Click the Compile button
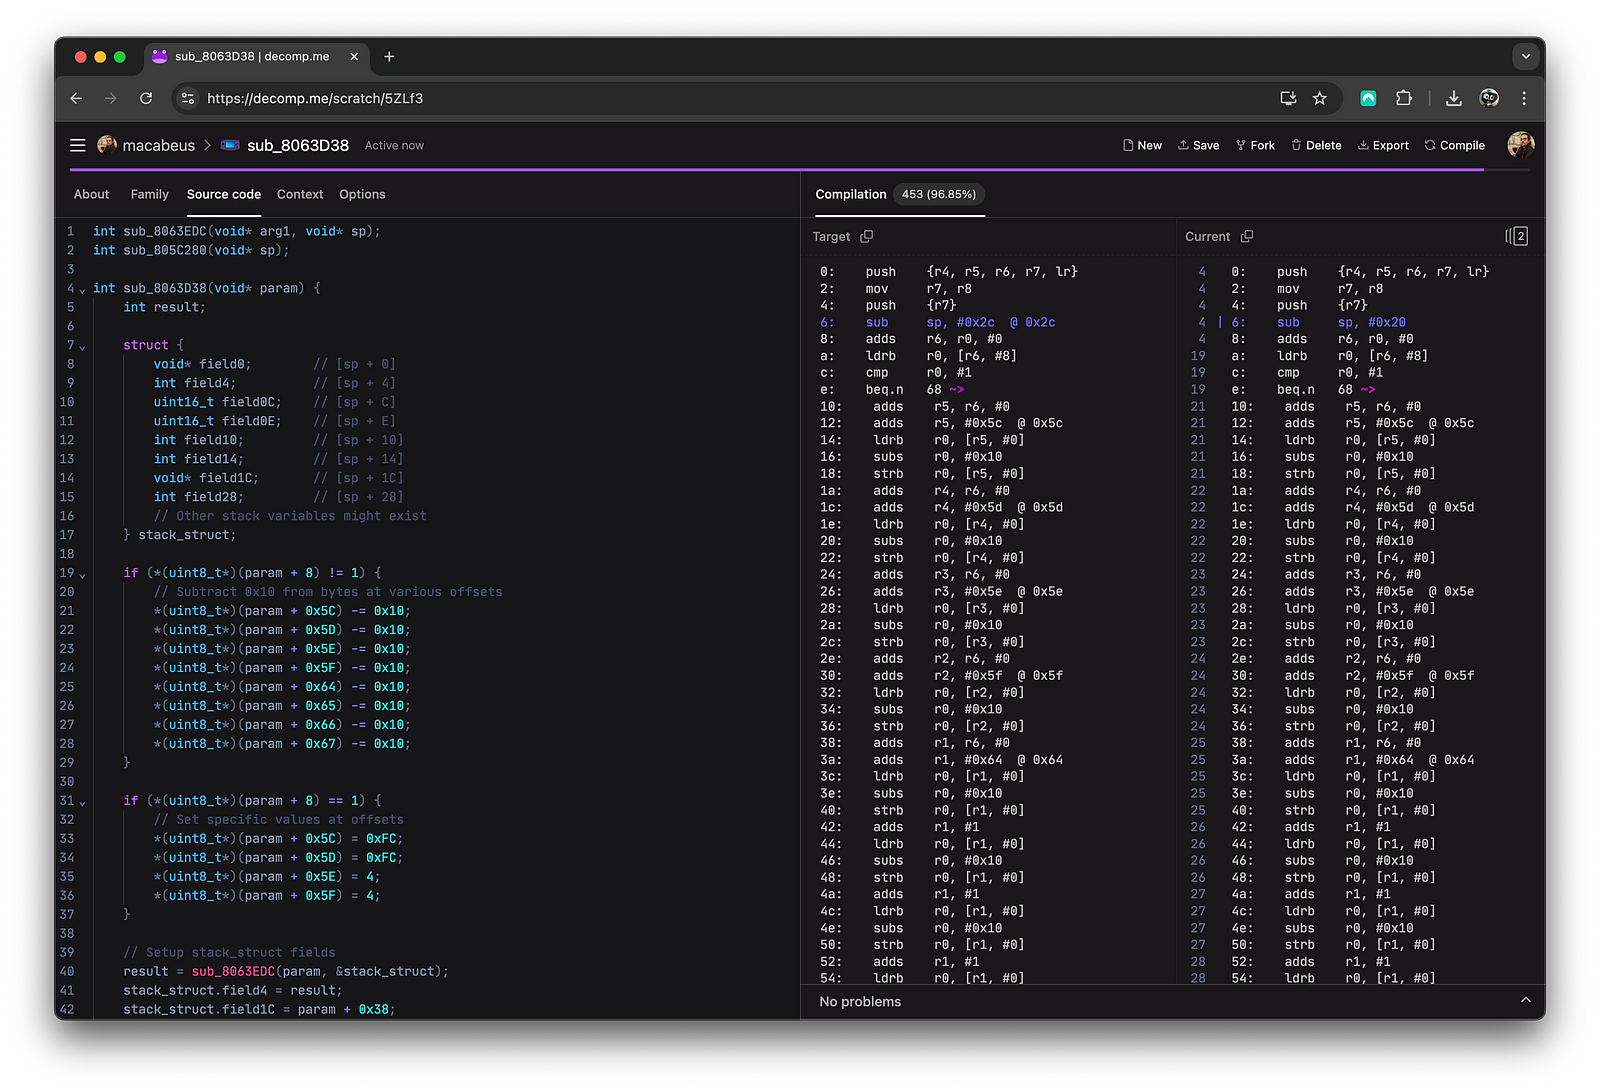Screen dimensions: 1600x1092 1455,145
